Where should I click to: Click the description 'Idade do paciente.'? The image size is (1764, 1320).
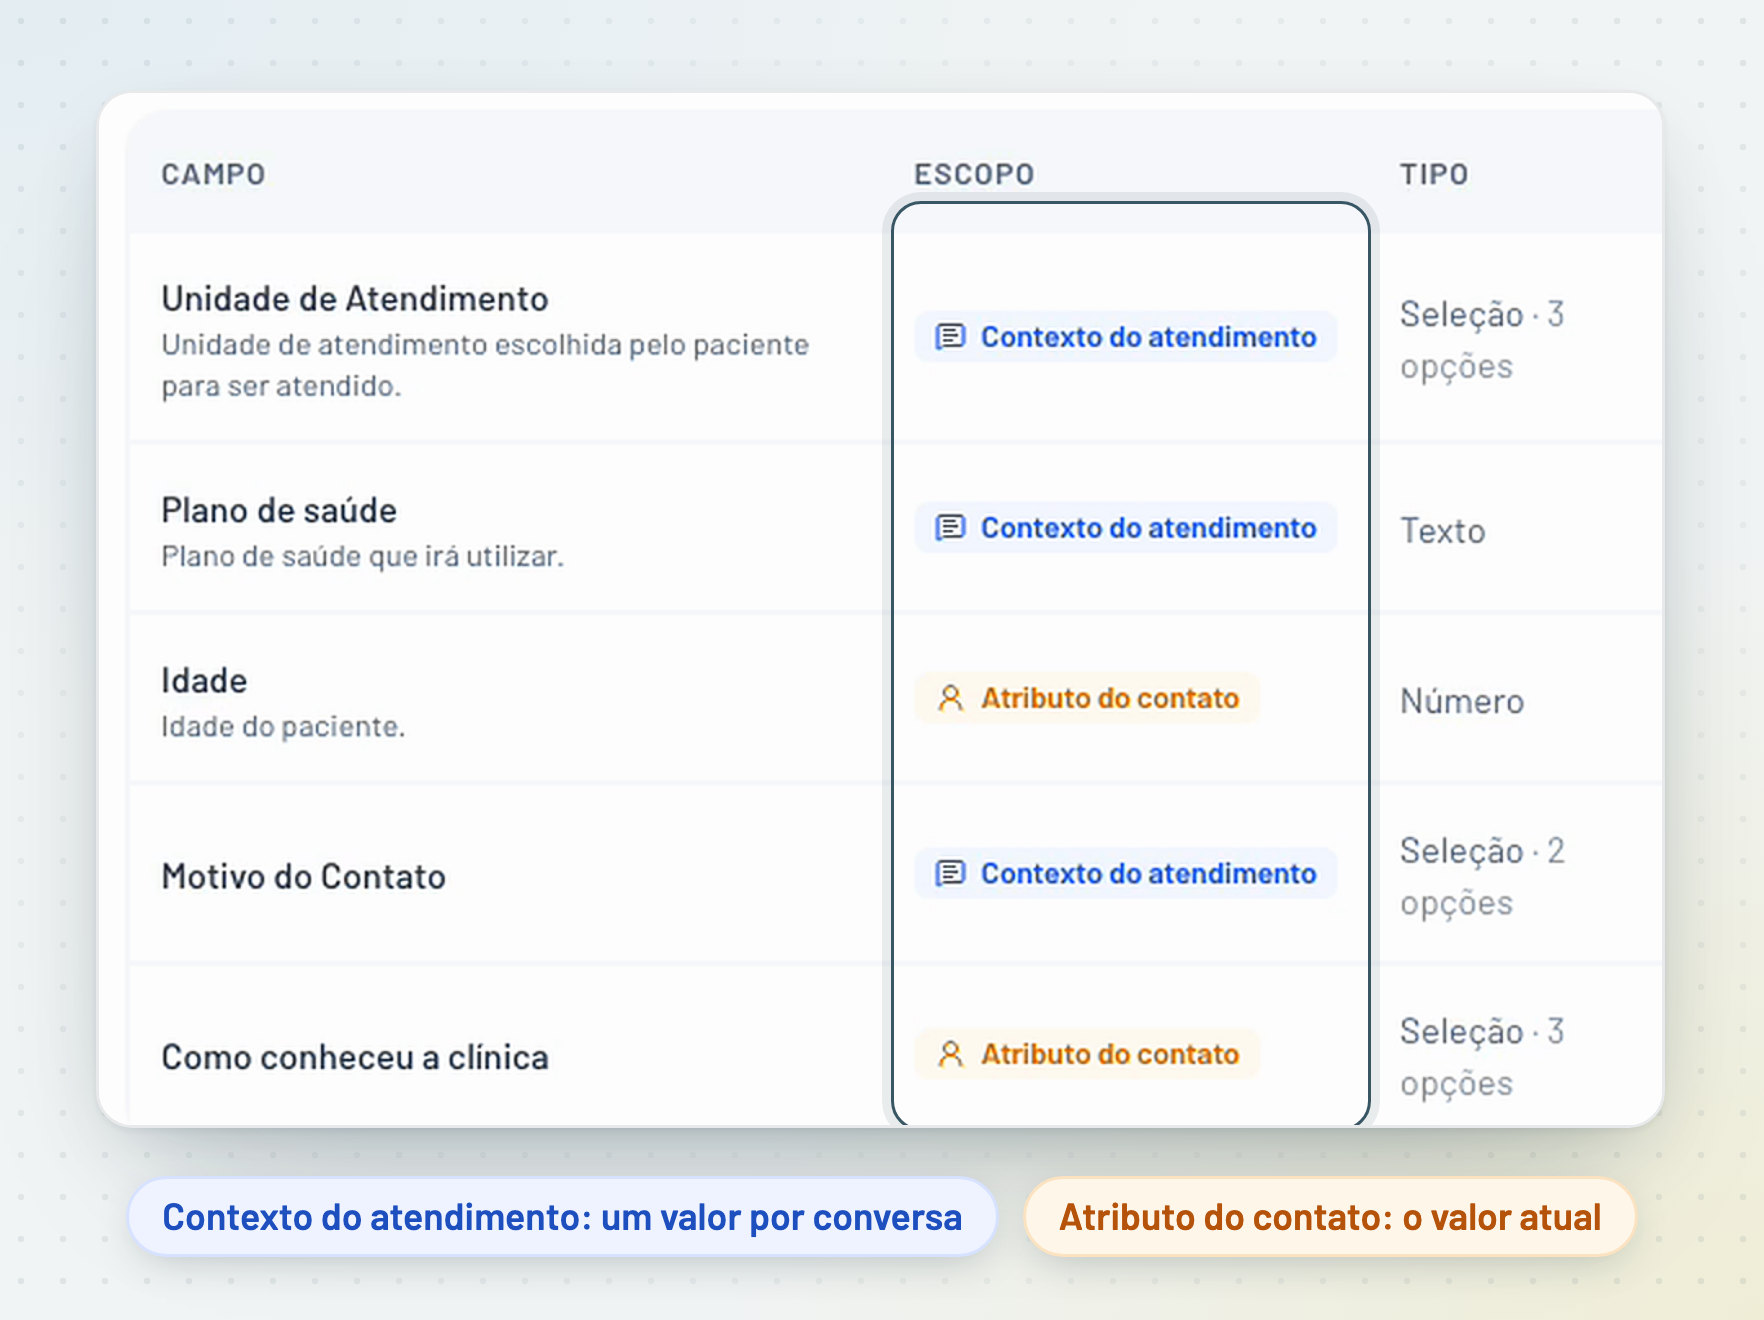point(283,727)
